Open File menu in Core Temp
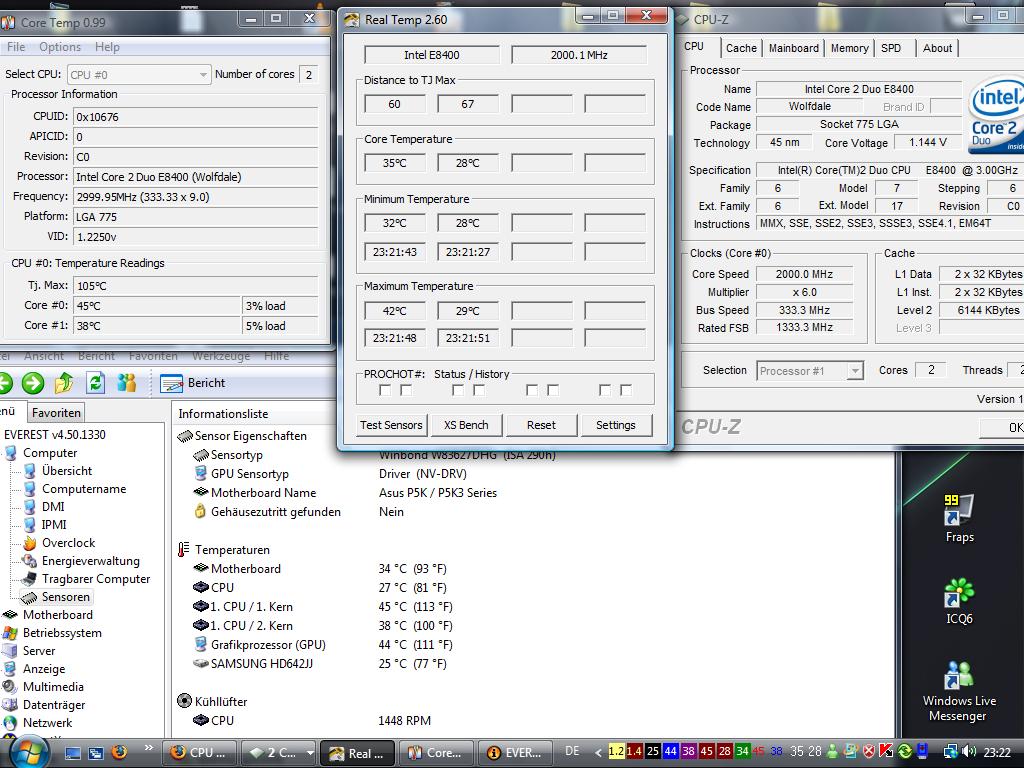Viewport: 1024px width, 768px height. (x=16, y=47)
